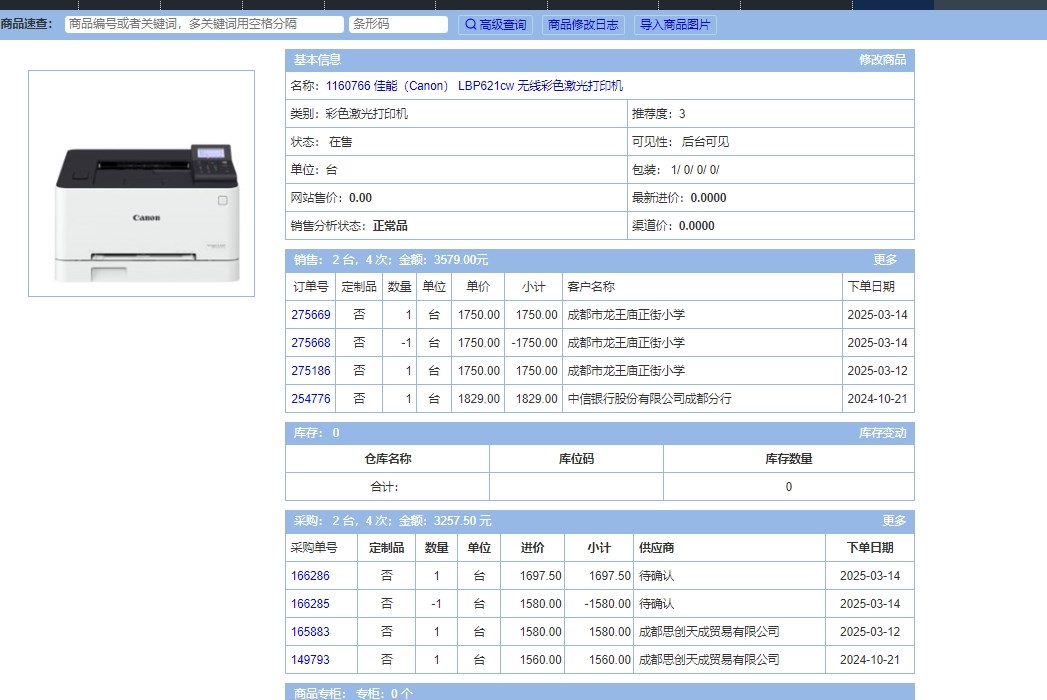The image size is (1047, 700).
Task: Click the 商品专柜 section title
Action: point(320,693)
